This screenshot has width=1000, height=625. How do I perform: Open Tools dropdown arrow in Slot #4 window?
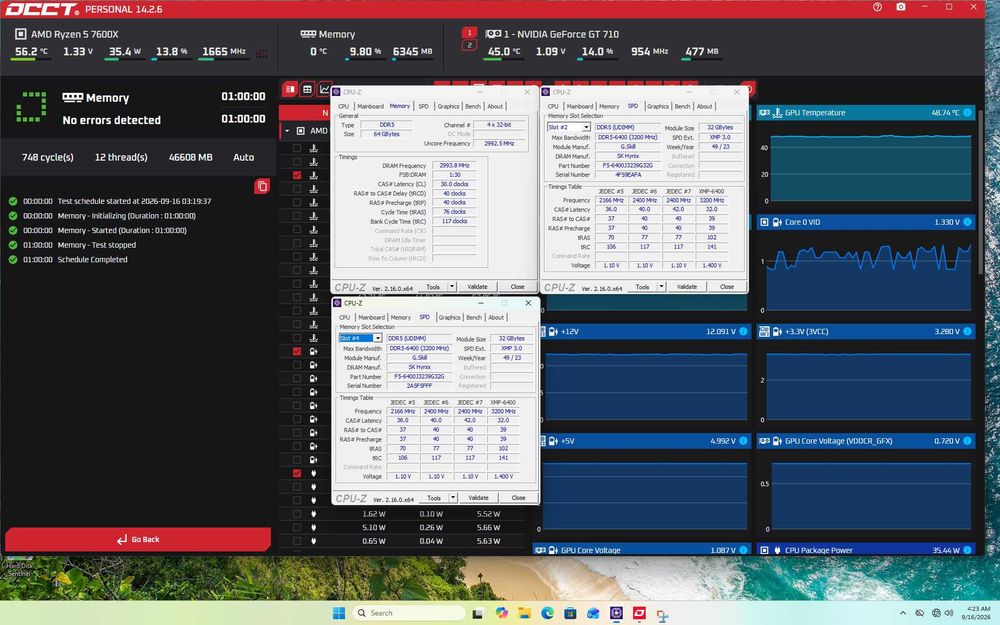point(453,497)
